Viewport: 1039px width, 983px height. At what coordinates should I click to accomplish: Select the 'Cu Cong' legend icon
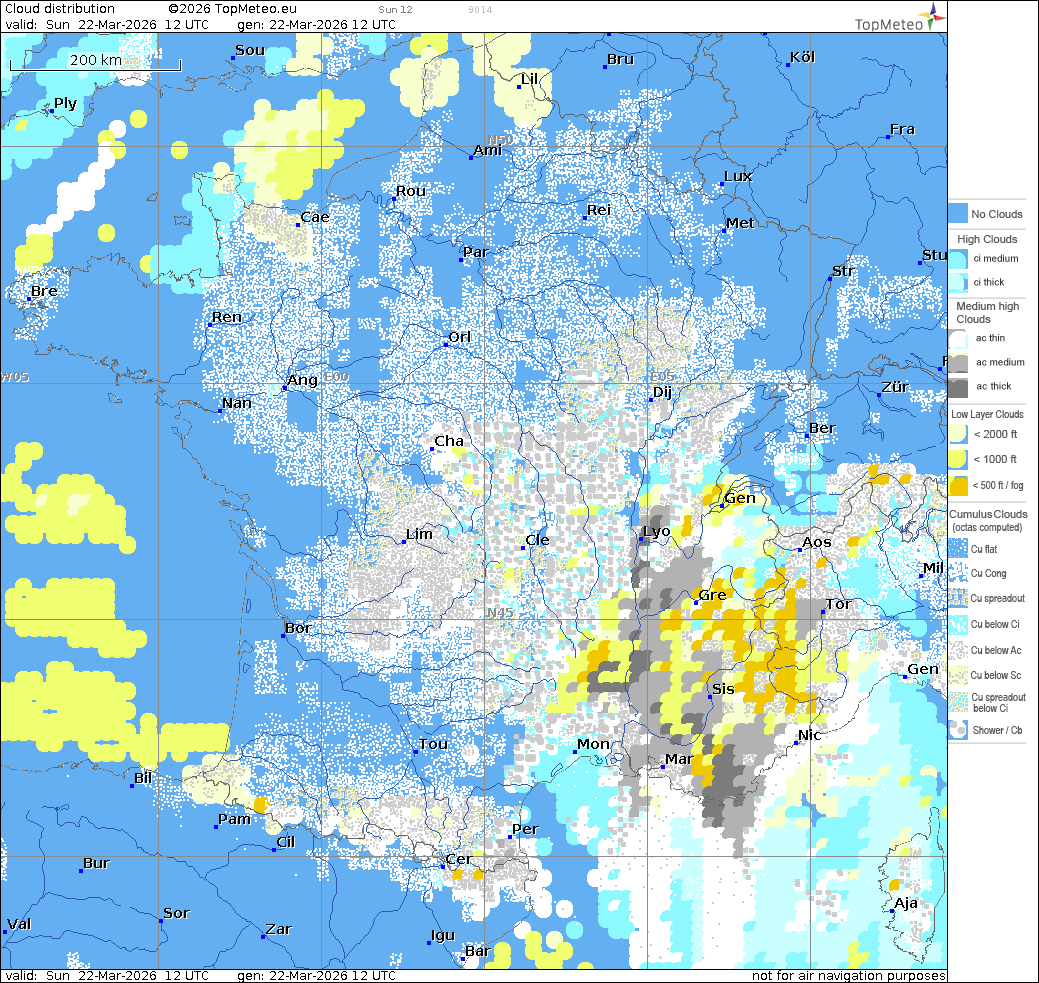coord(958,574)
